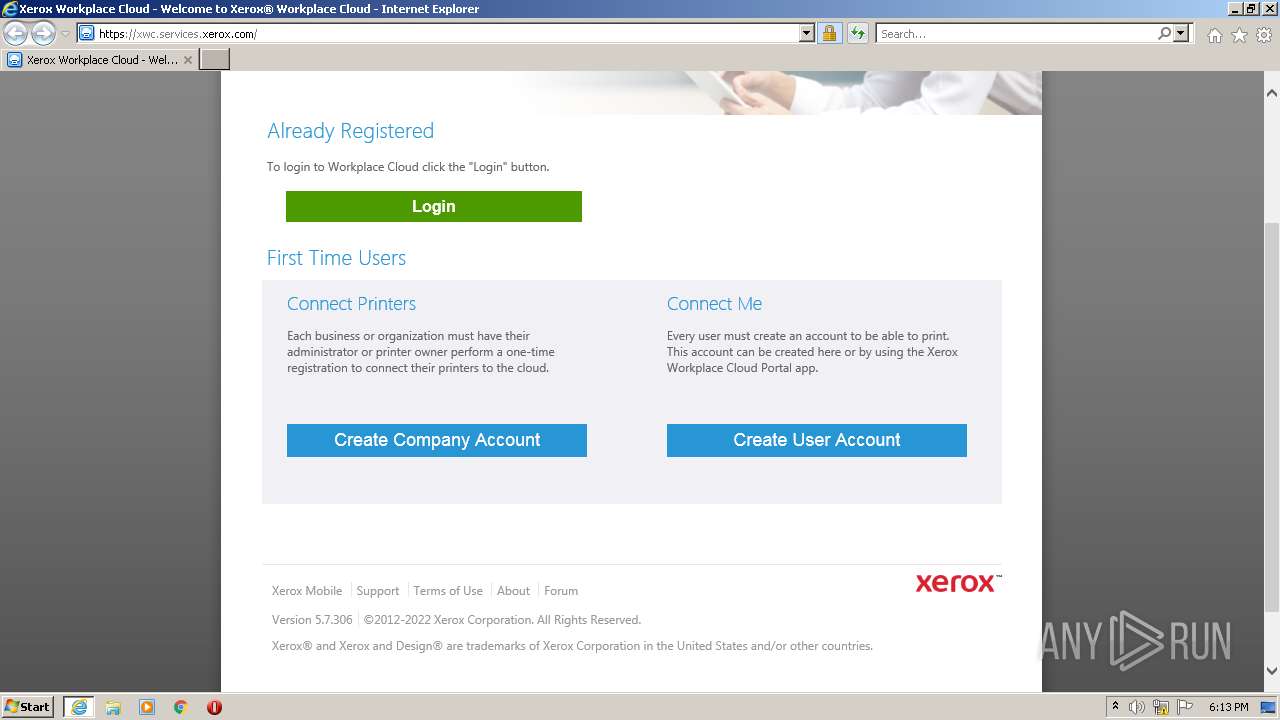
Task: Click the 6:13 PM taskbar clock
Action: click(x=1229, y=707)
